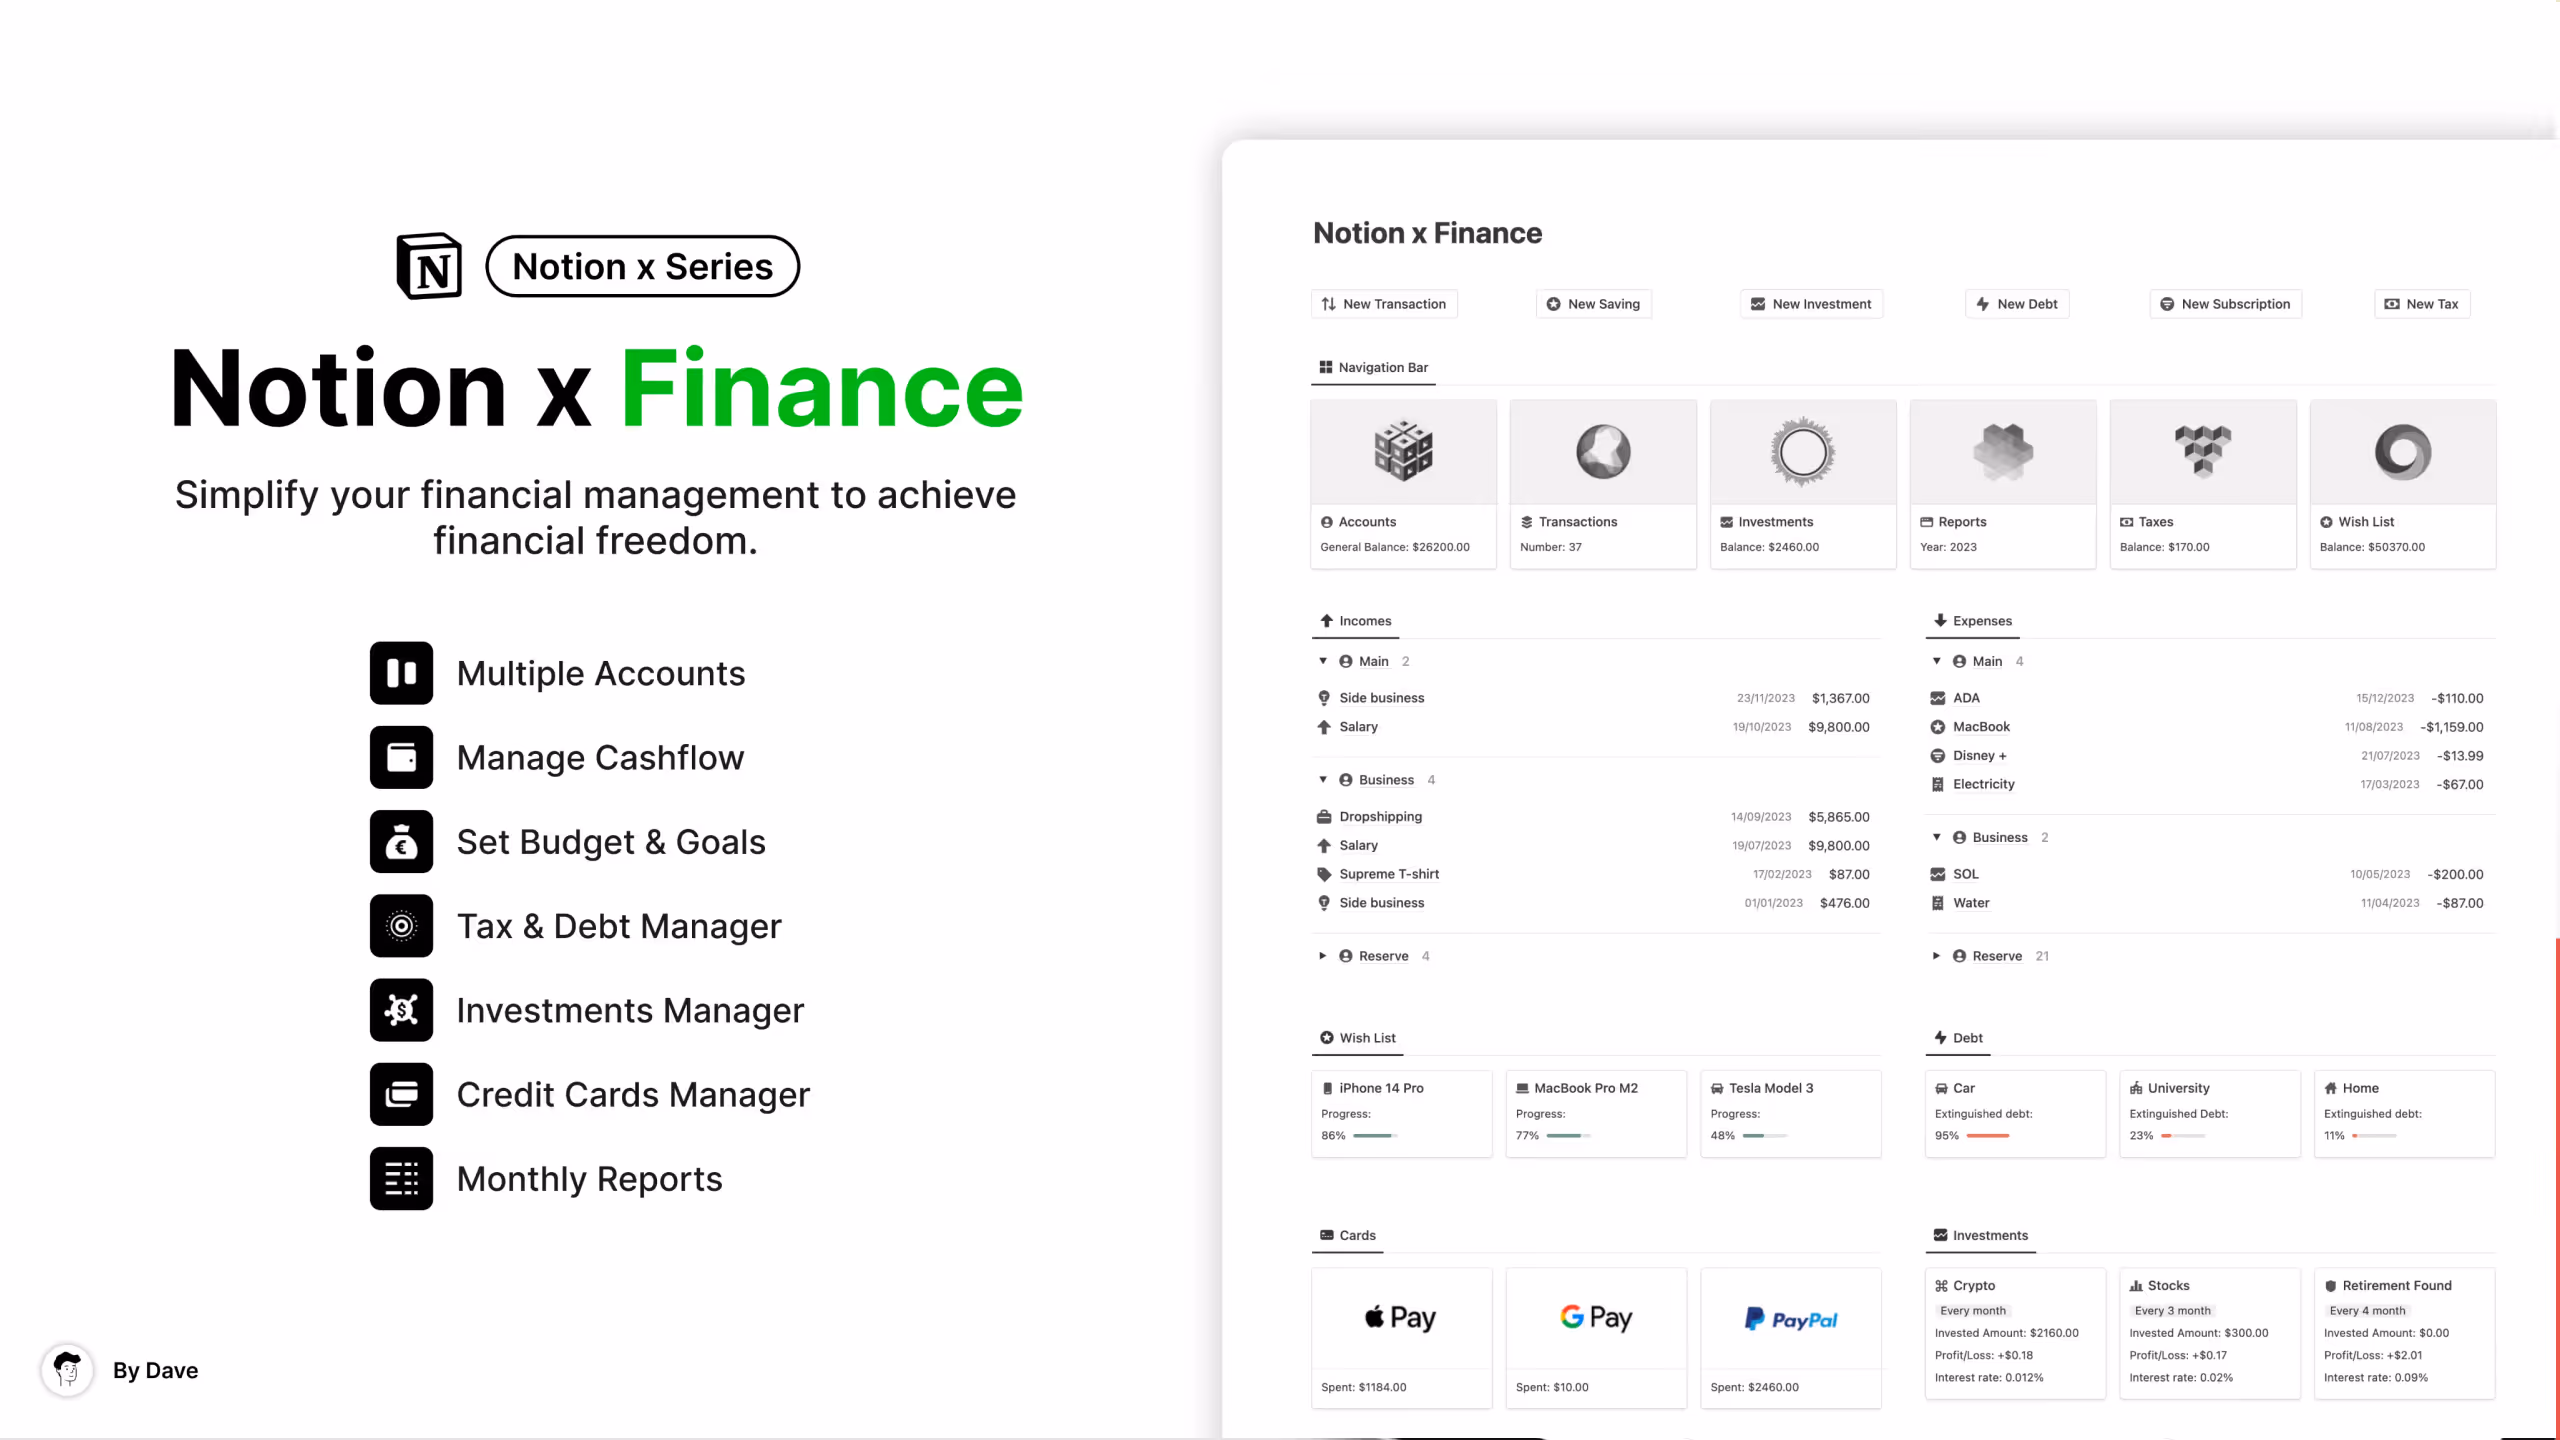
Task: Click the Tesla Model 3 car icon
Action: 1717,1088
